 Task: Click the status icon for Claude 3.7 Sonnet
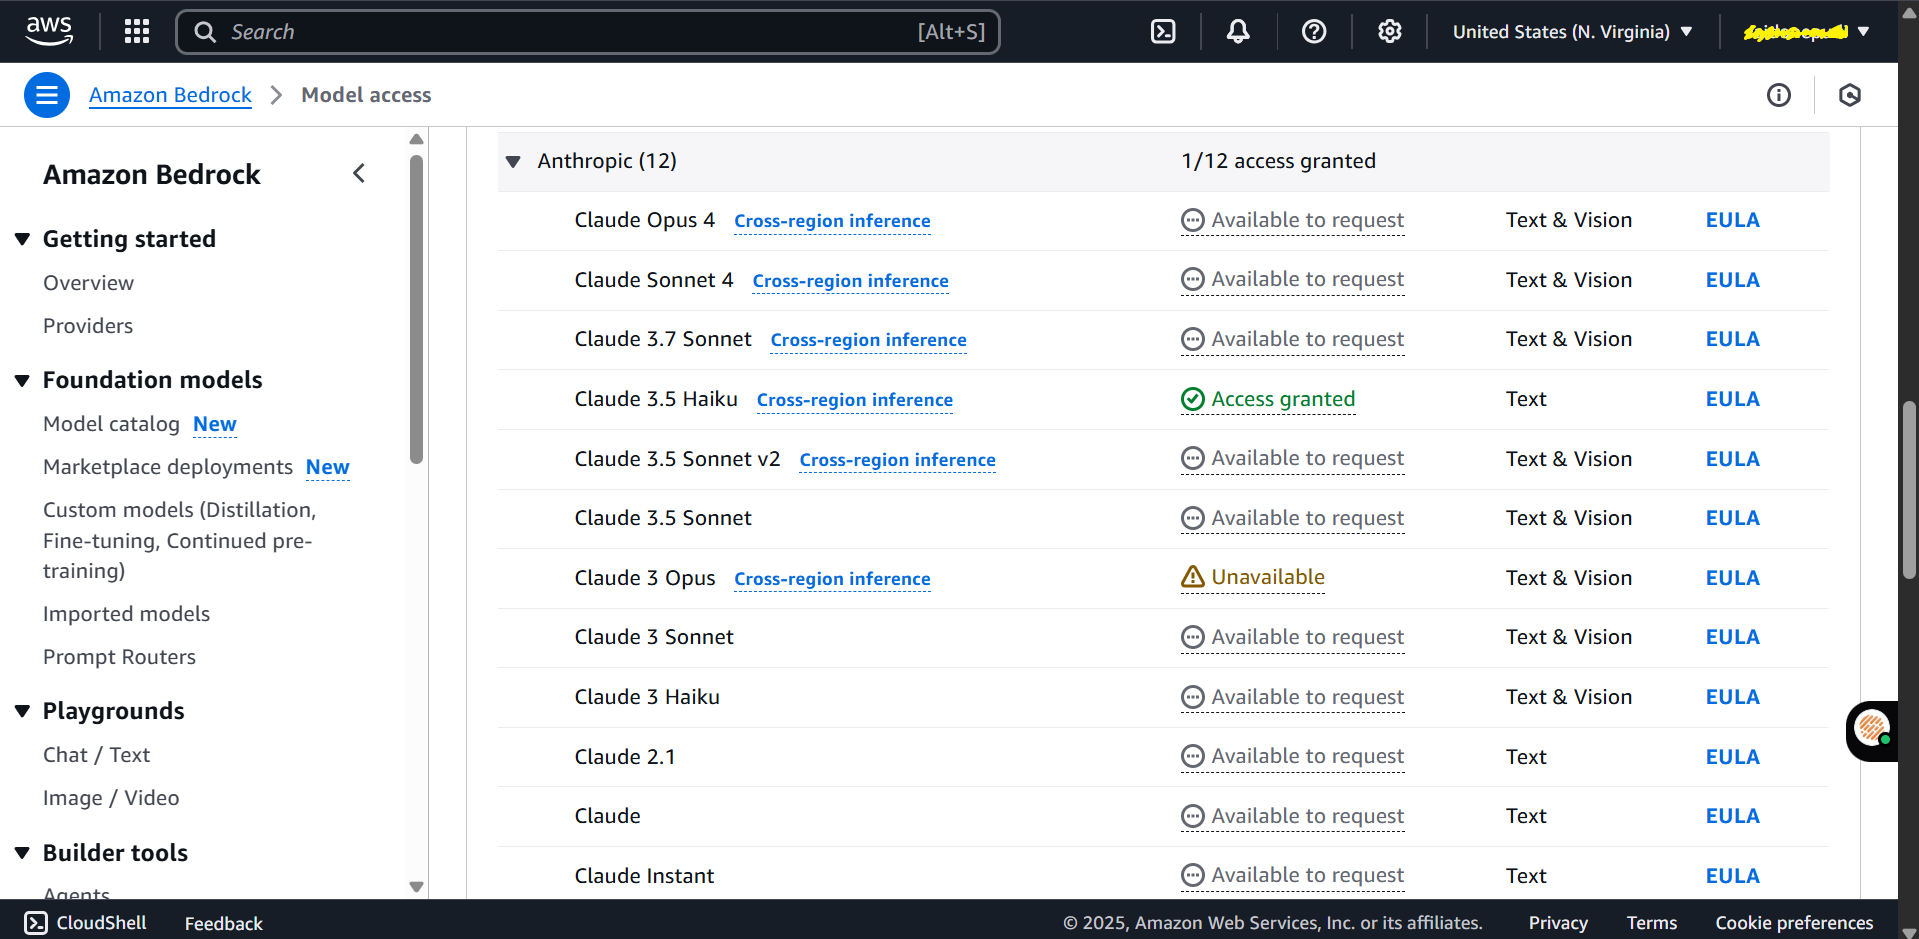pos(1193,339)
